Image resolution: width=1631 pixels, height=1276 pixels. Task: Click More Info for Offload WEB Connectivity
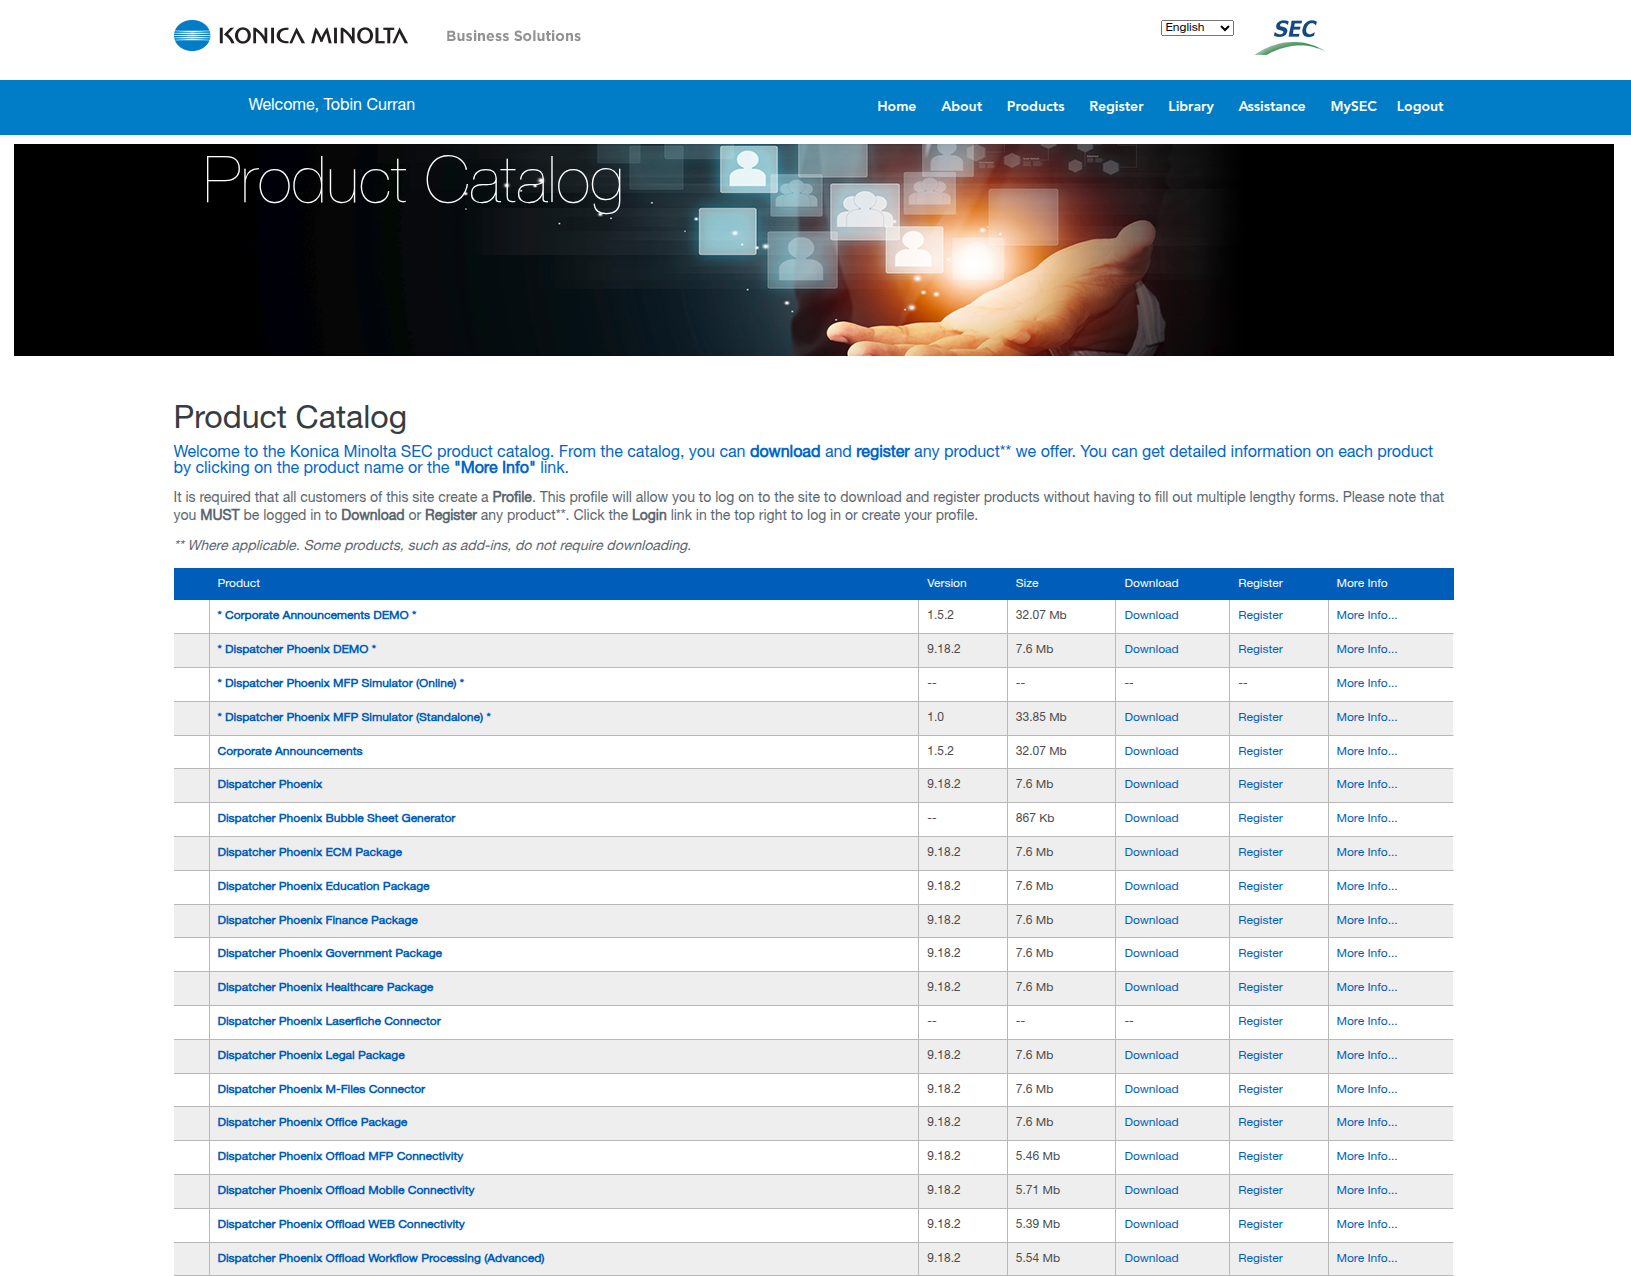point(1366,1225)
